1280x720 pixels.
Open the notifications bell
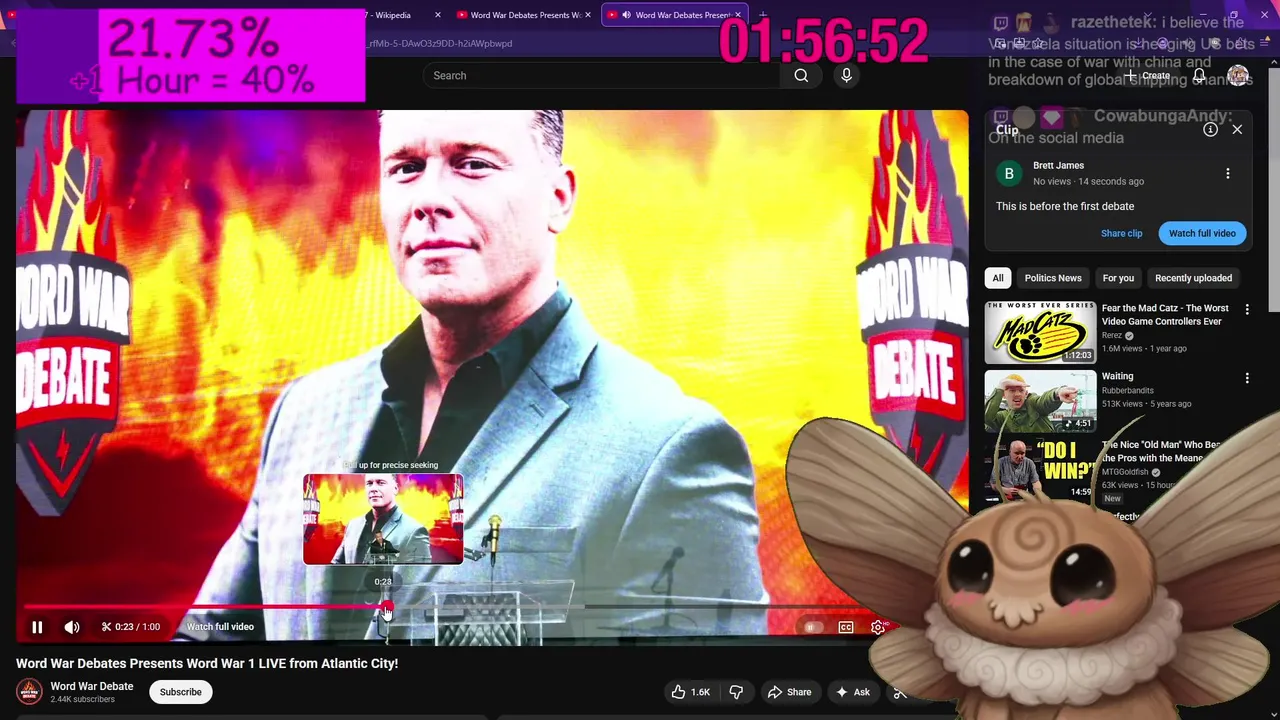coord(1199,75)
